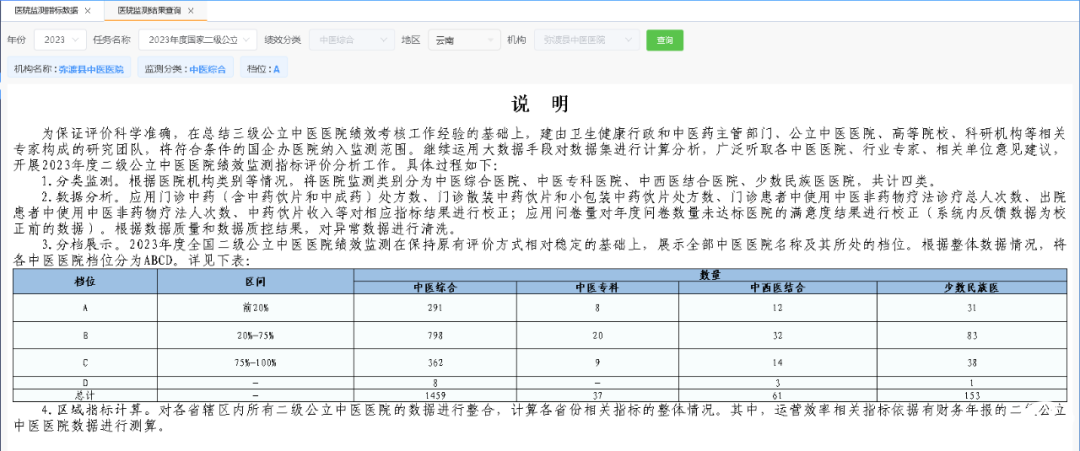
Task: Click the value 291 in the table
Action: 434,308
